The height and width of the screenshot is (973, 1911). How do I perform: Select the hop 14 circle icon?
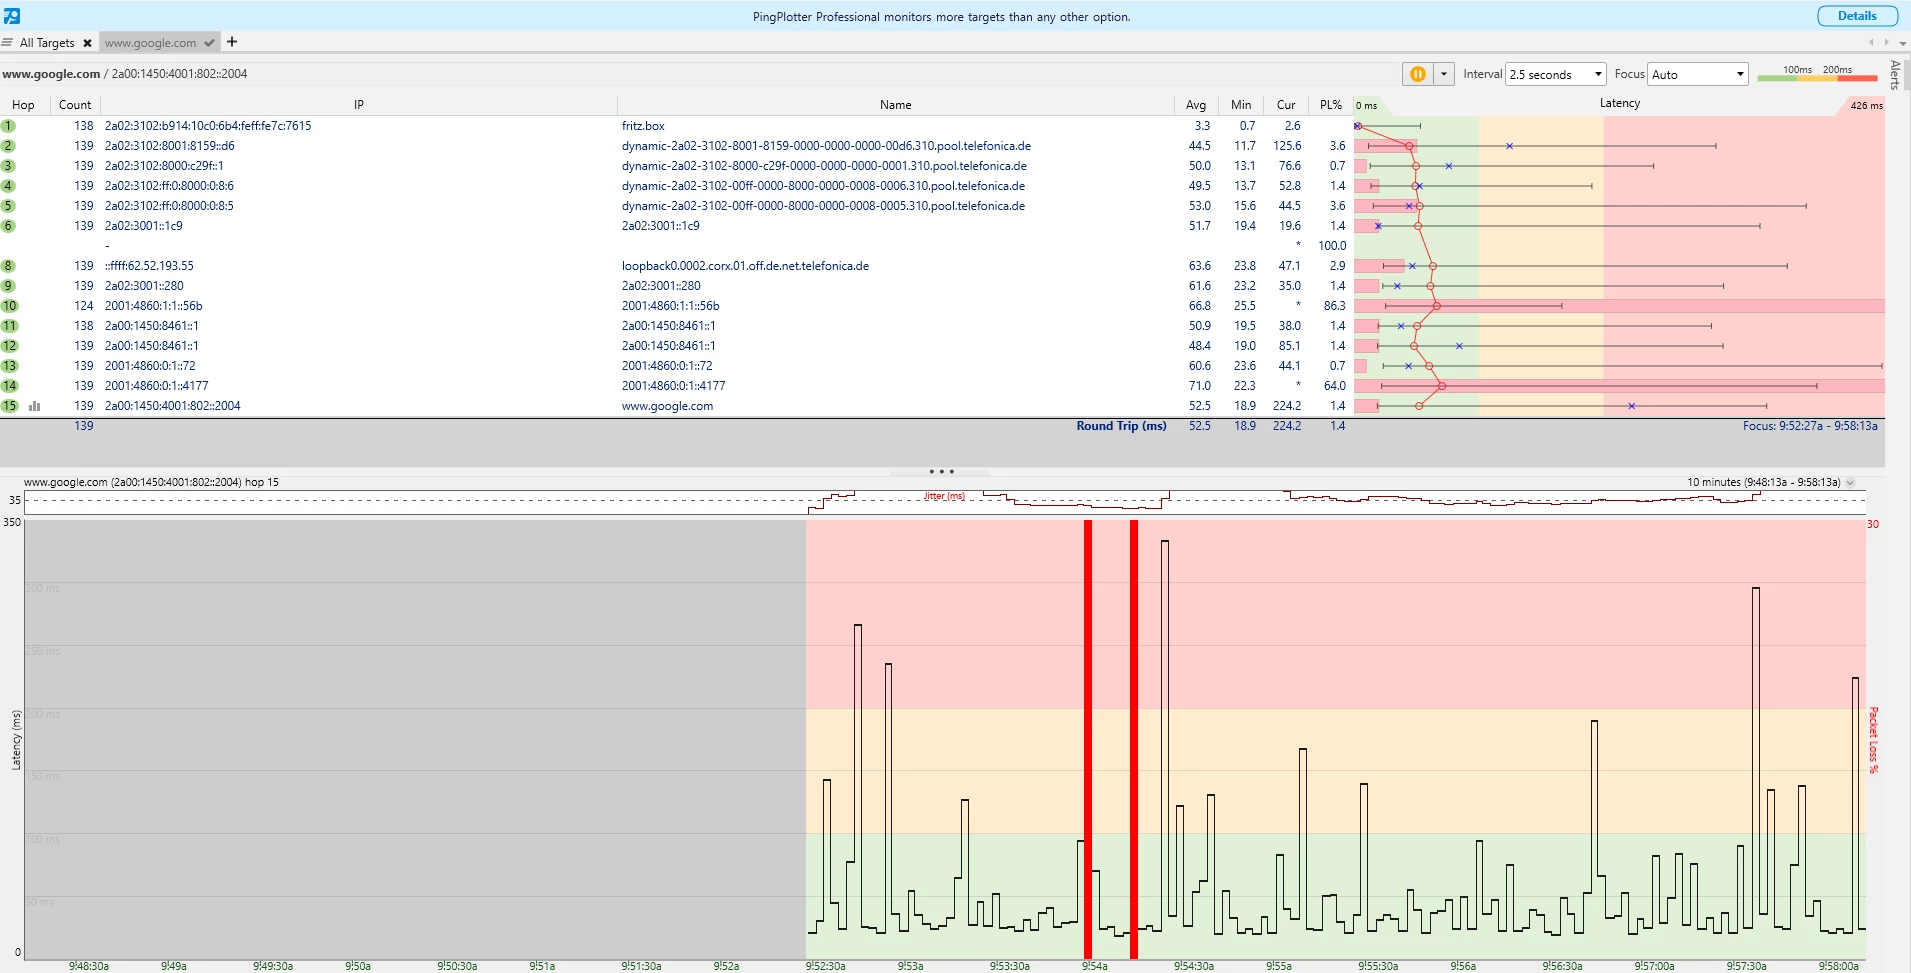tap(9, 386)
